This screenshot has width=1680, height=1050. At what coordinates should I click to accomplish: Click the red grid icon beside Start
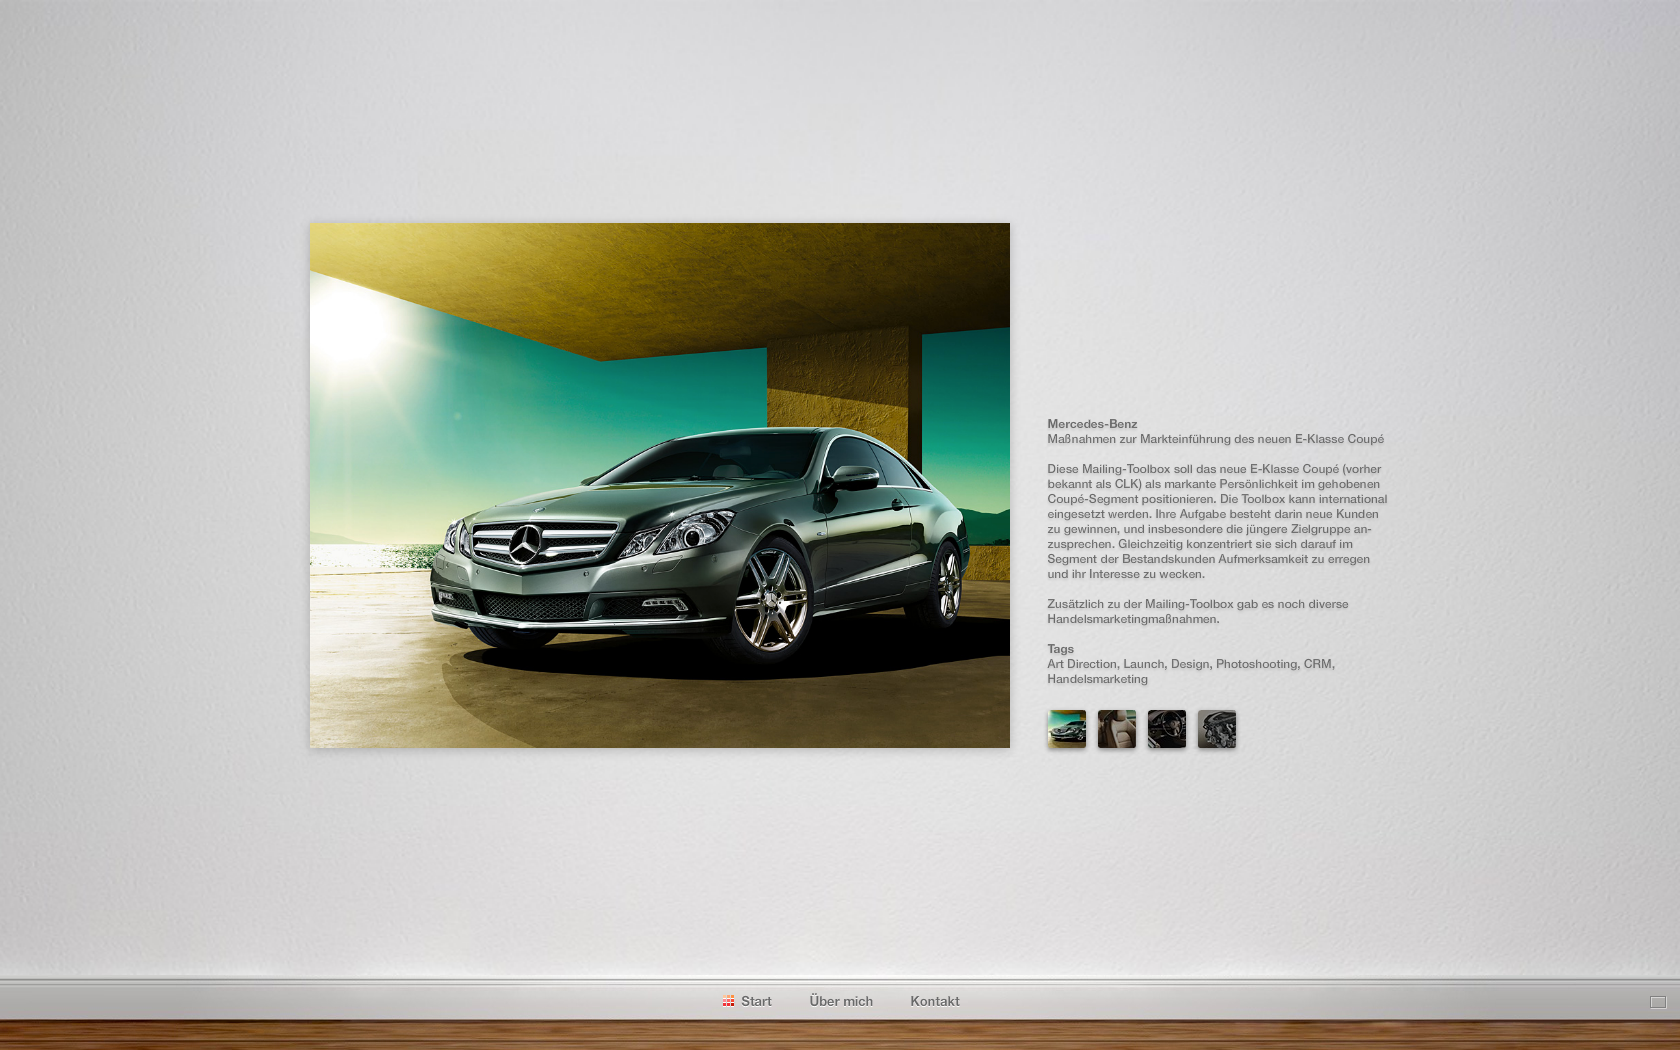click(x=728, y=1001)
